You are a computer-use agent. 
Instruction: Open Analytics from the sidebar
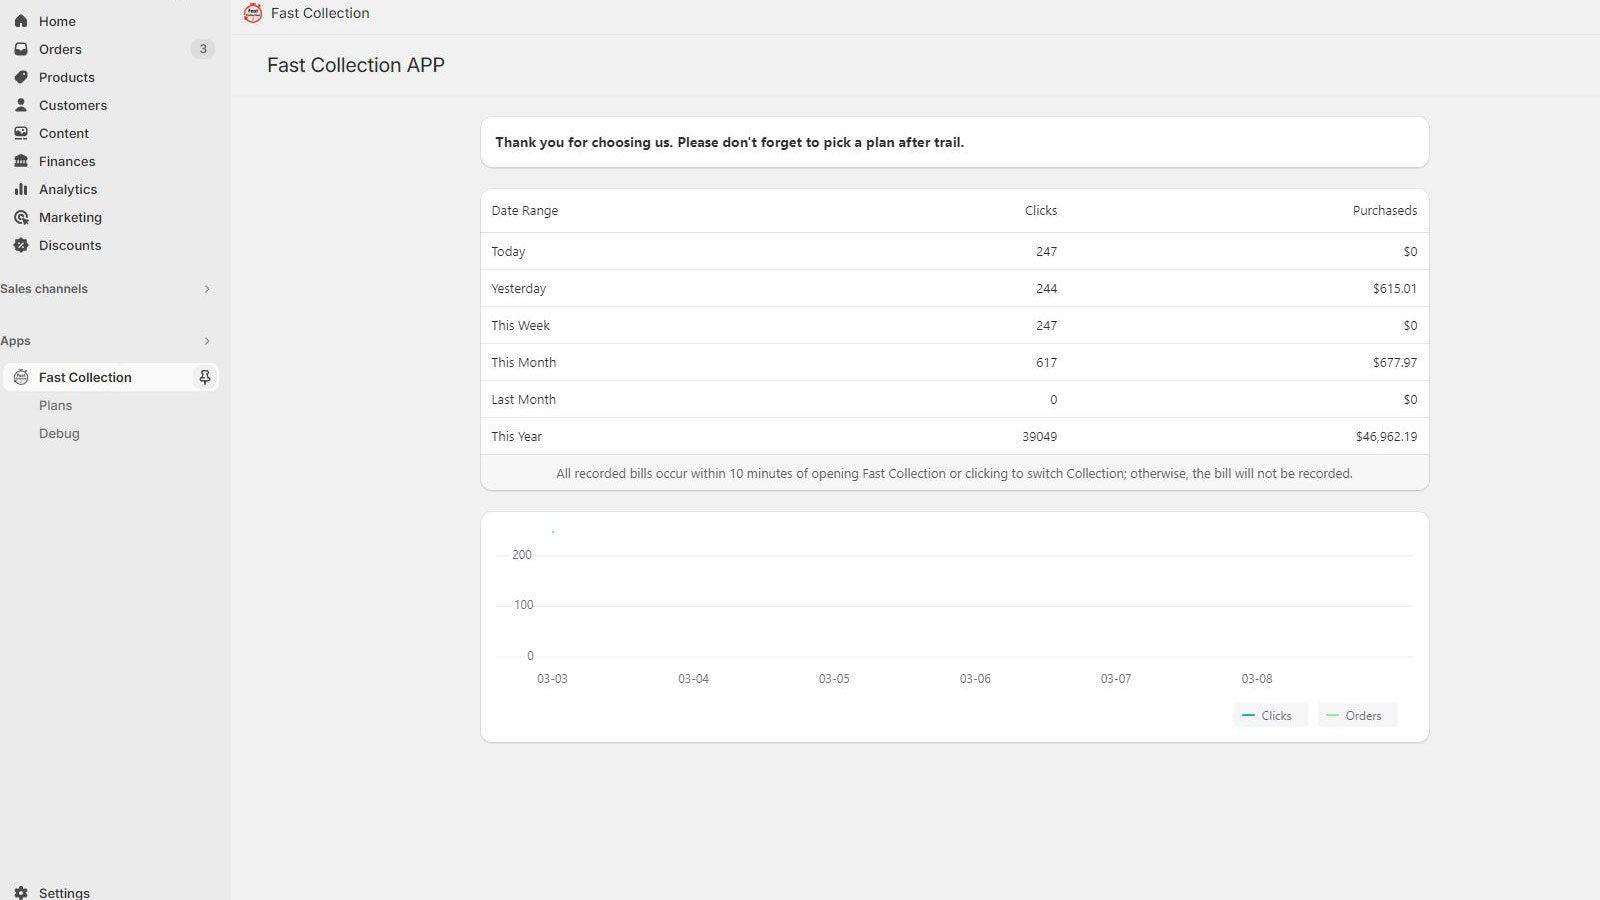point(21,189)
